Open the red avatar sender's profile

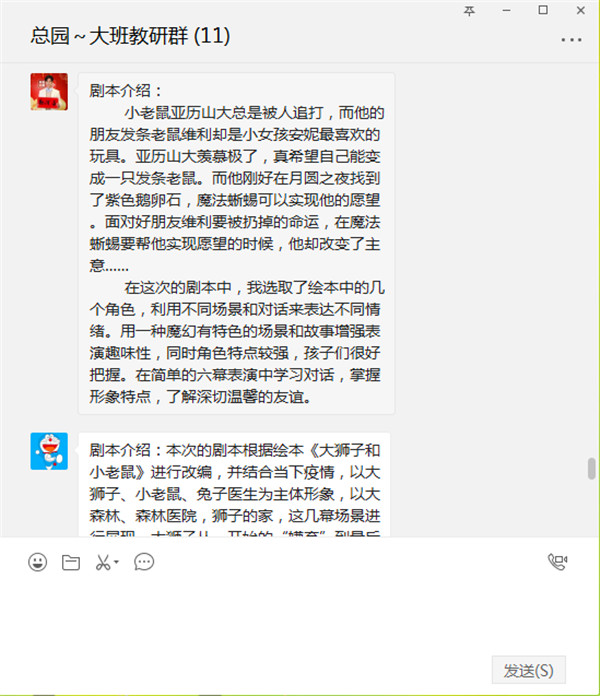(49, 91)
